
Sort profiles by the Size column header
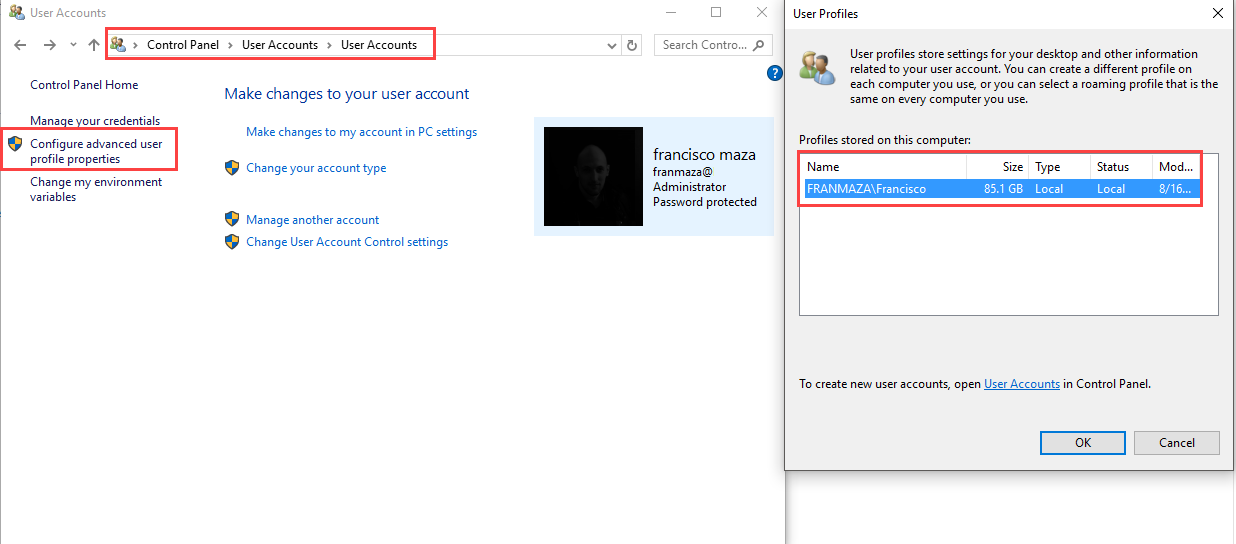click(1012, 167)
